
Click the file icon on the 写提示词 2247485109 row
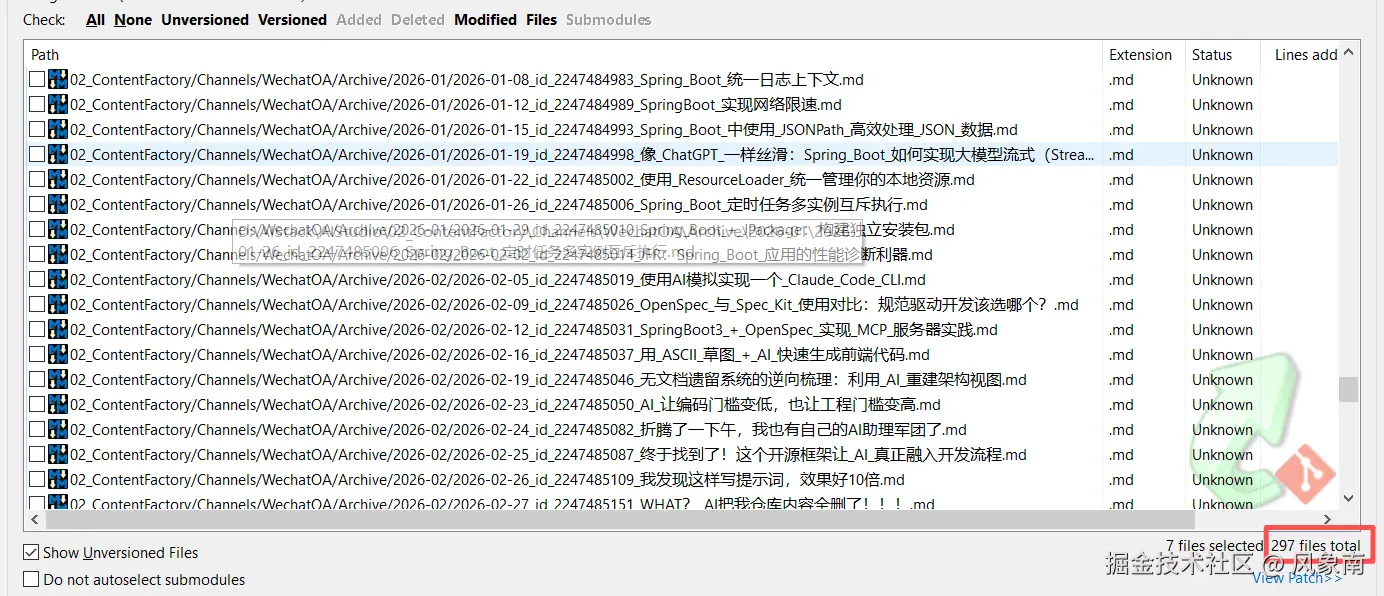coord(58,480)
